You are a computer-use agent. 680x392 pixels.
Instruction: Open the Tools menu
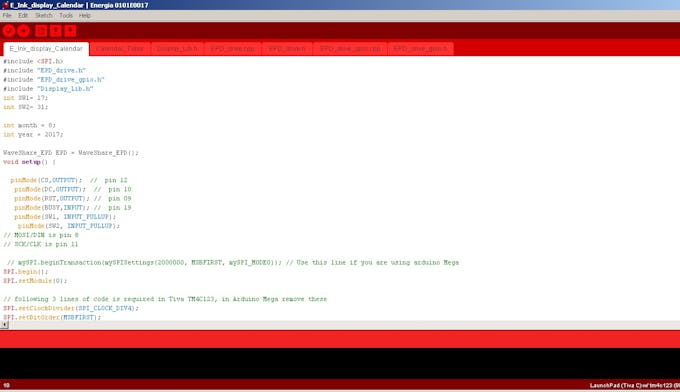pos(66,16)
